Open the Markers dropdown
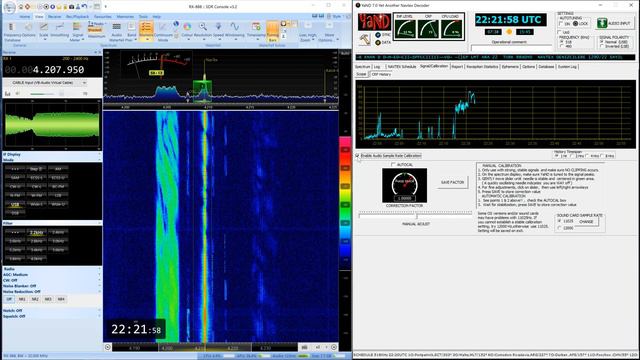 tap(146, 31)
